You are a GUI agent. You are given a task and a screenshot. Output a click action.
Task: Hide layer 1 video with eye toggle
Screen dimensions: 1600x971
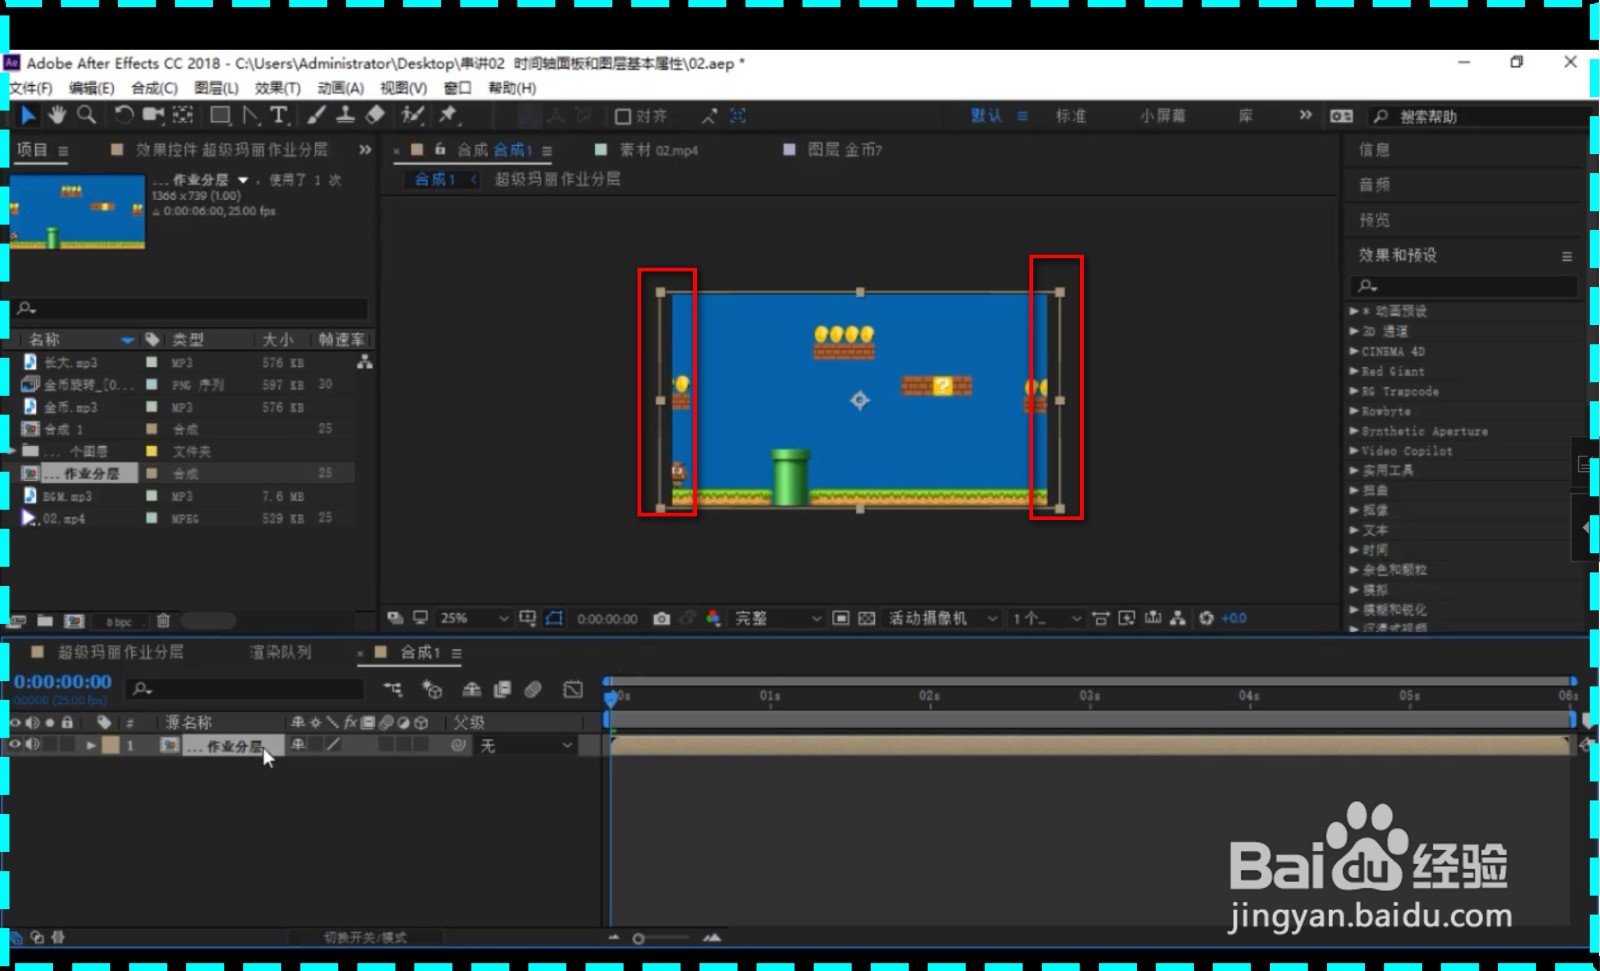coord(15,745)
